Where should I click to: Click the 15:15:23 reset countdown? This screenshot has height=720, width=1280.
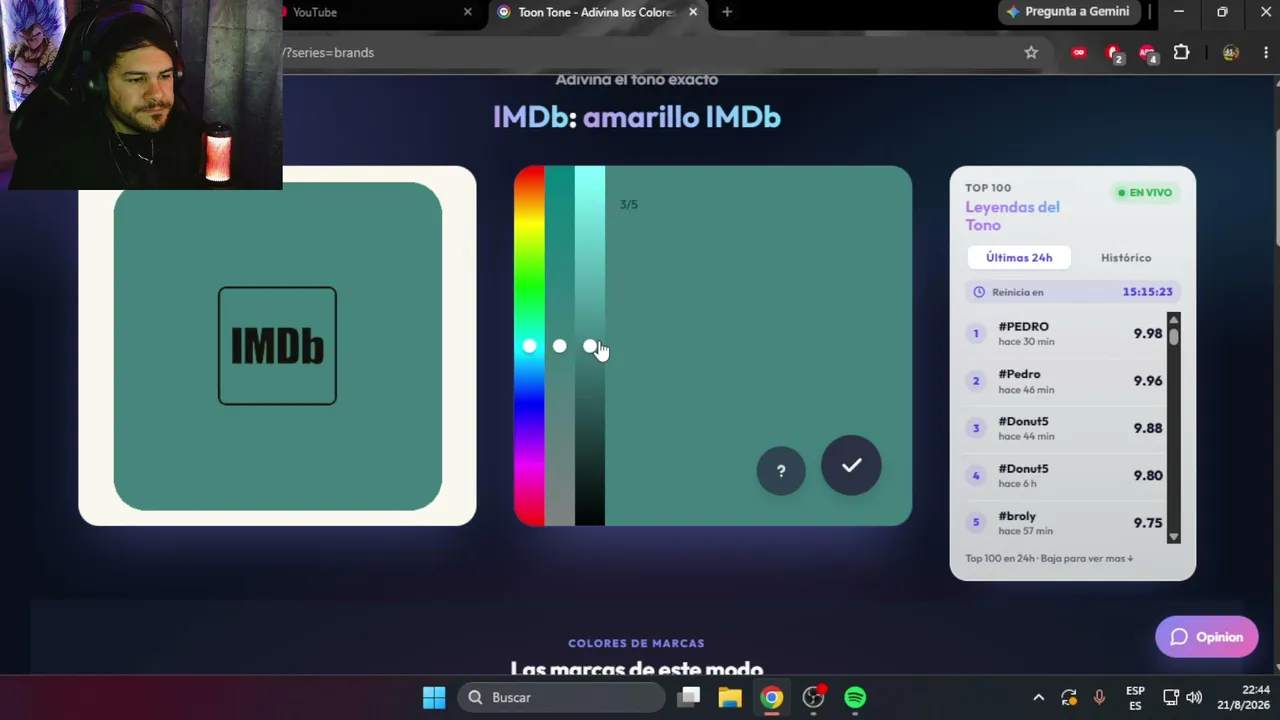click(1147, 292)
